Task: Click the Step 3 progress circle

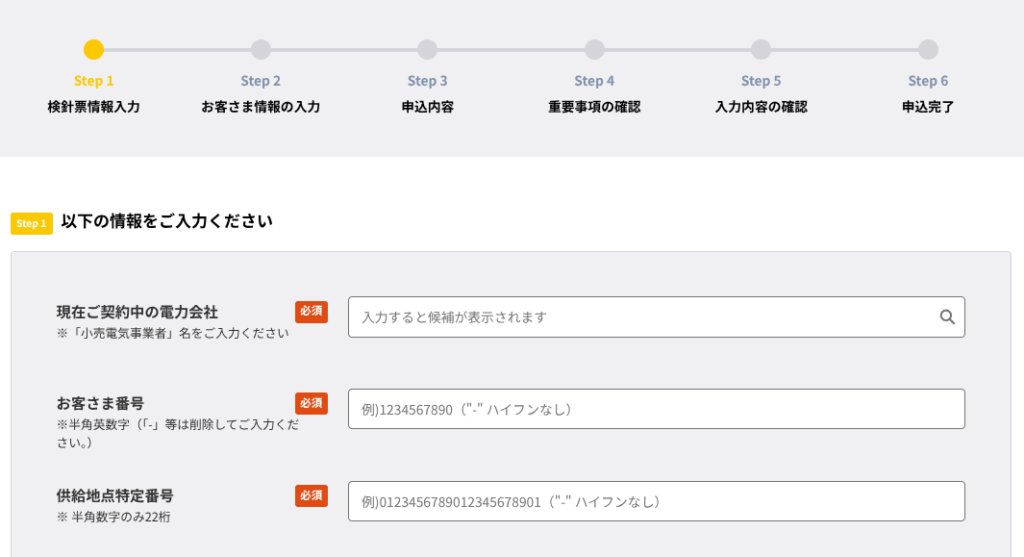Action: pyautogui.click(x=427, y=49)
